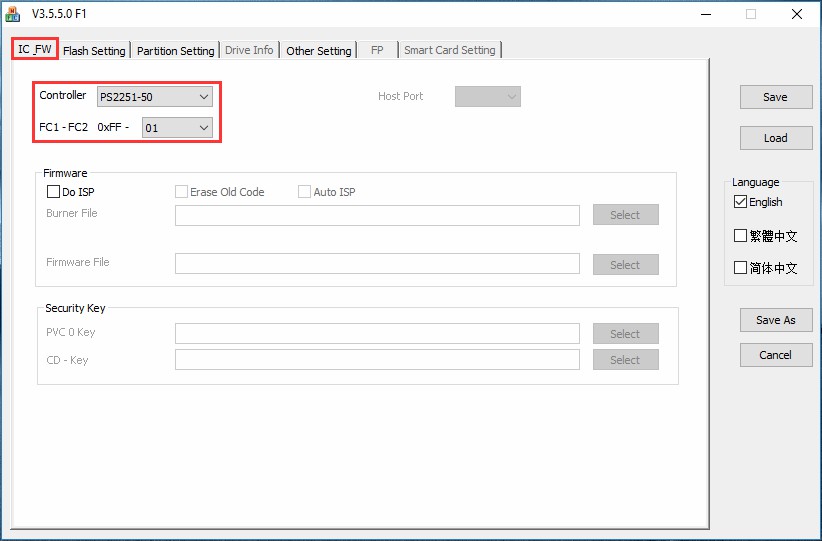Click the PVC 0 Key field
The height and width of the screenshot is (541, 822).
pos(377,333)
